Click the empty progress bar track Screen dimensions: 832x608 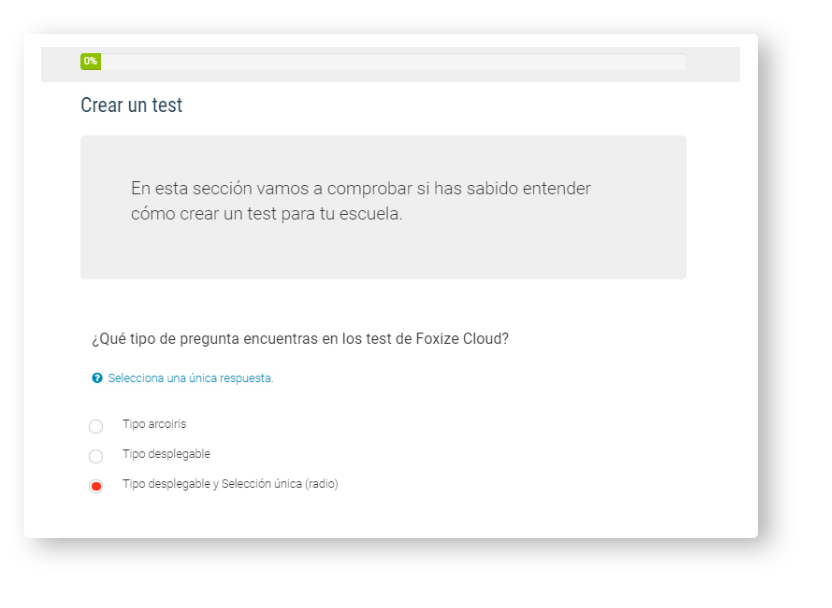click(393, 62)
